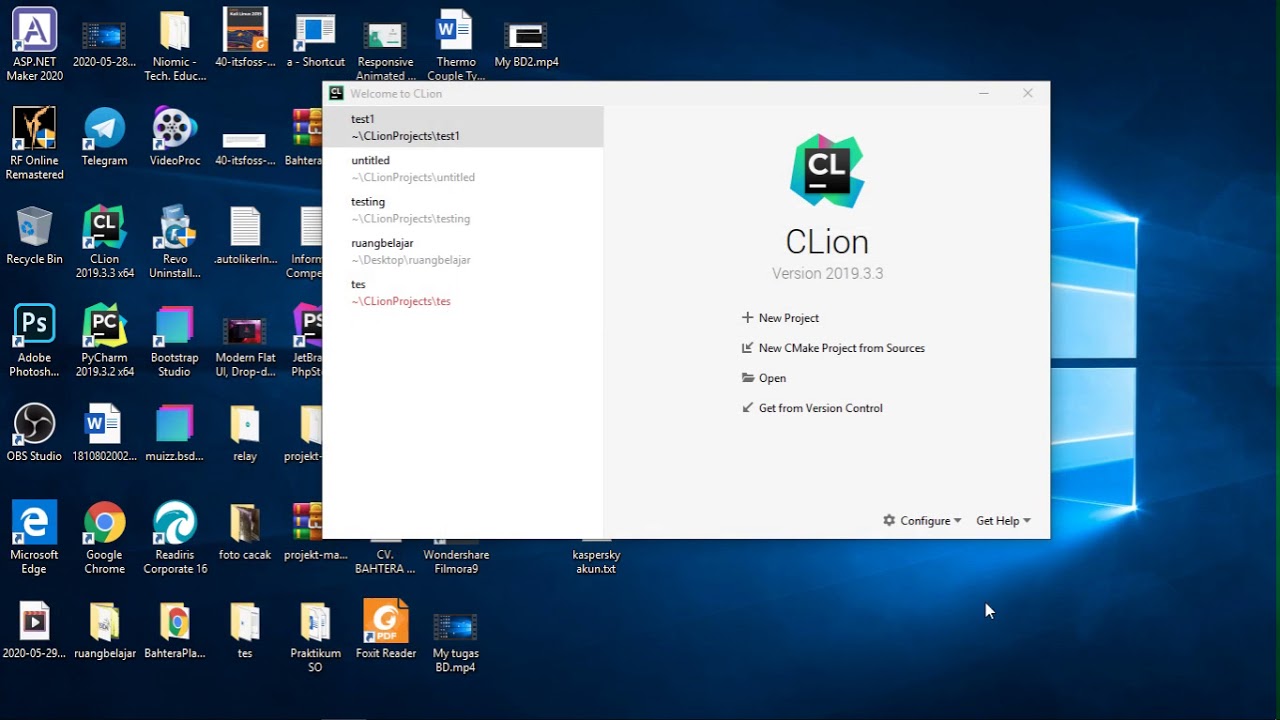Select the Foxit Reader desktop icon
Image resolution: width=1280 pixels, height=720 pixels.
386,630
